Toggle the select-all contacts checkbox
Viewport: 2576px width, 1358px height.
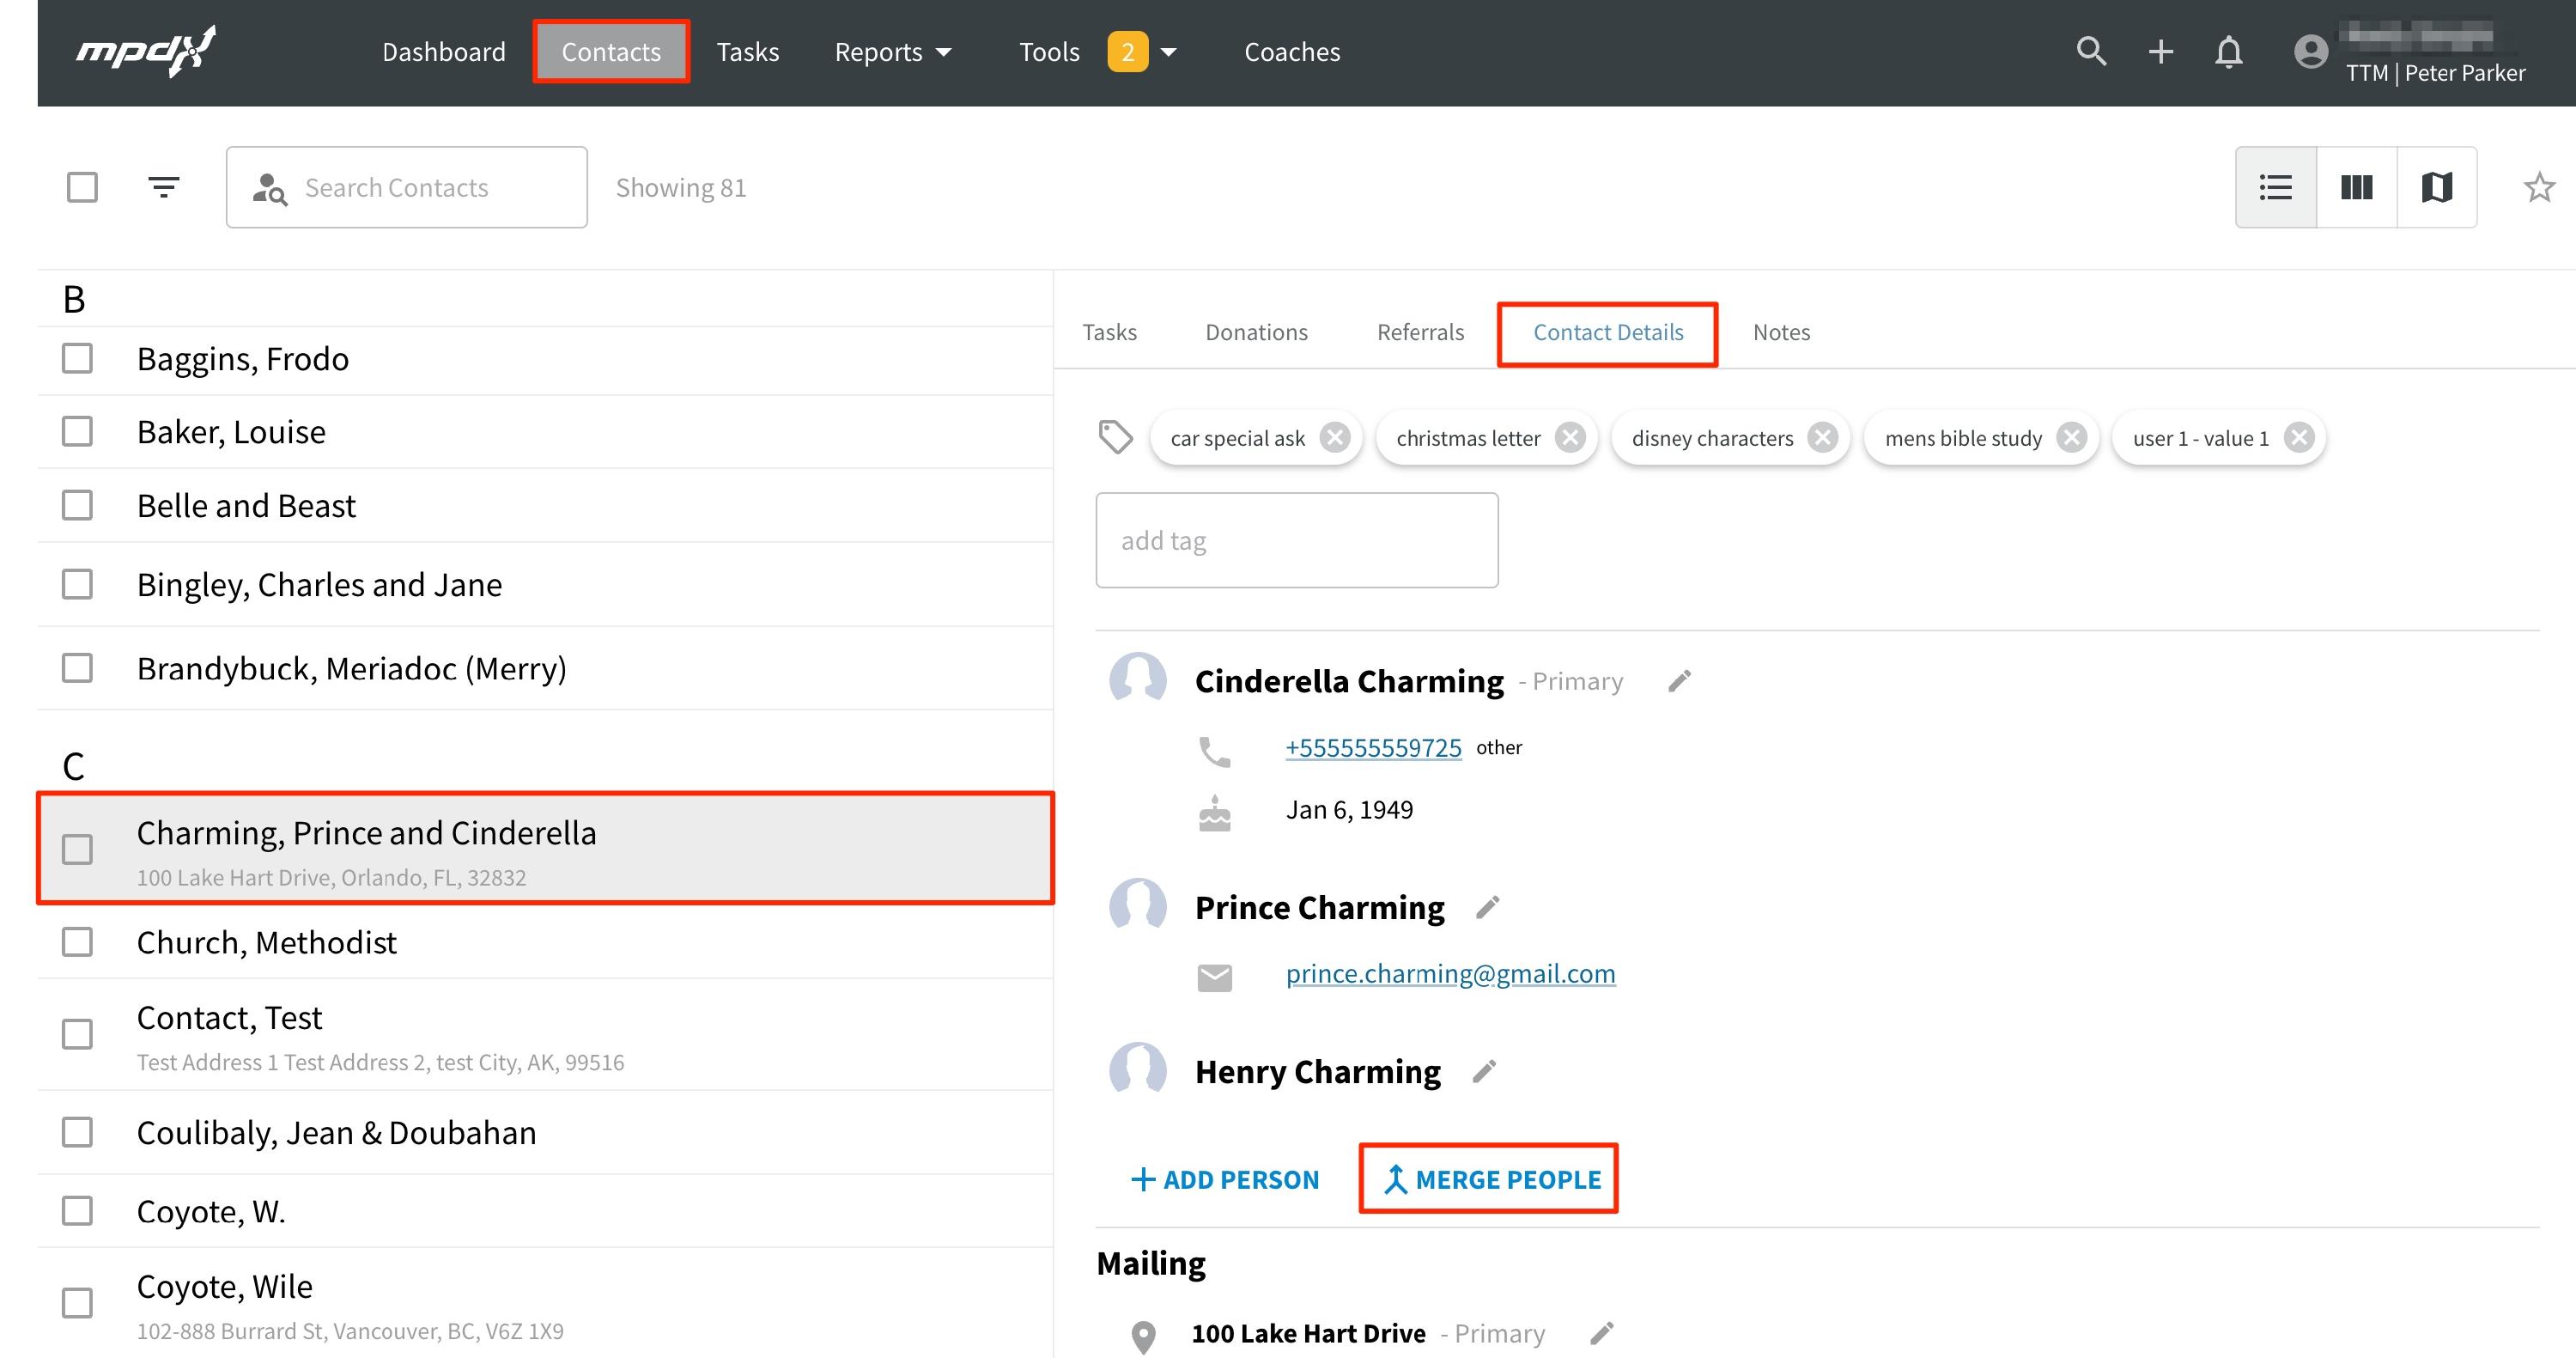[82, 187]
